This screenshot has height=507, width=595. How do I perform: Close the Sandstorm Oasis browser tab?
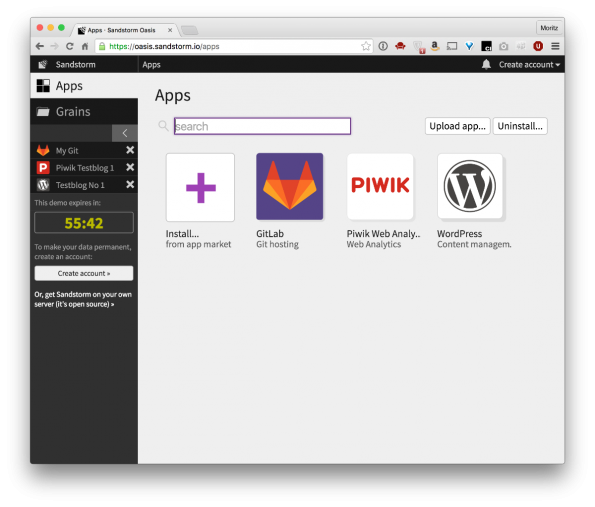click(x=170, y=30)
